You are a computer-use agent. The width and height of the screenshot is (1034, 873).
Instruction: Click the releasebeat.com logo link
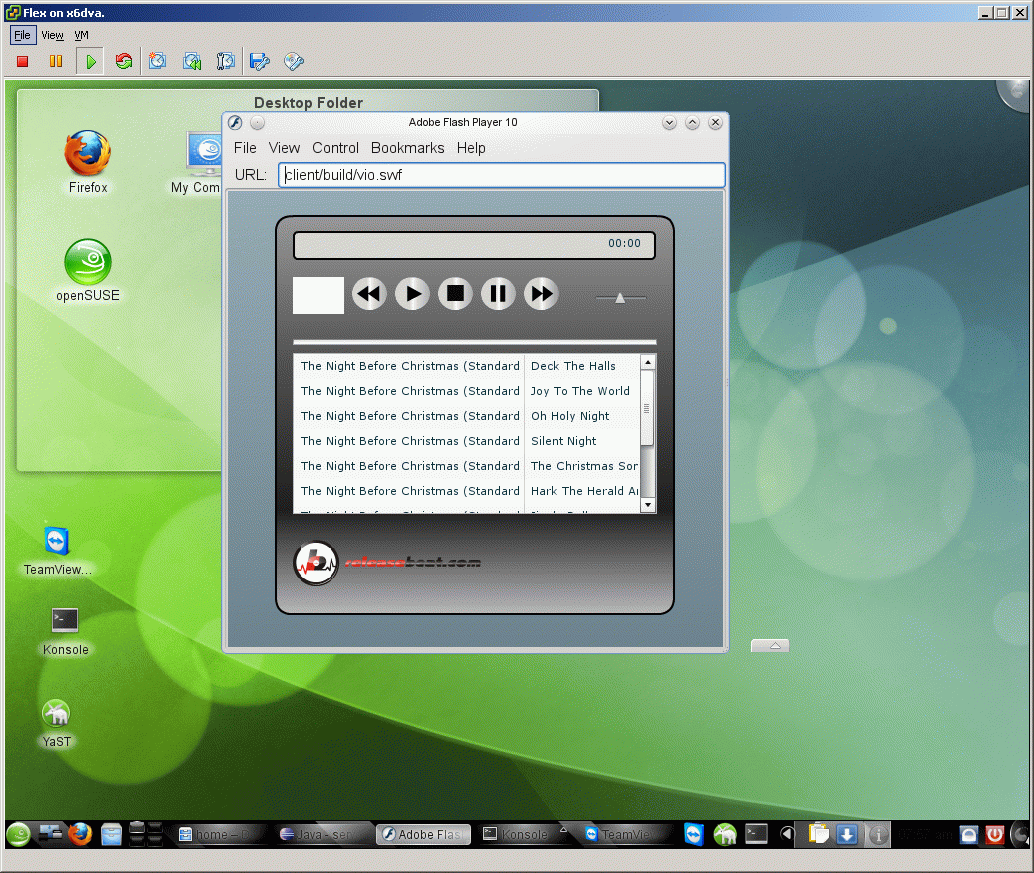coord(387,563)
